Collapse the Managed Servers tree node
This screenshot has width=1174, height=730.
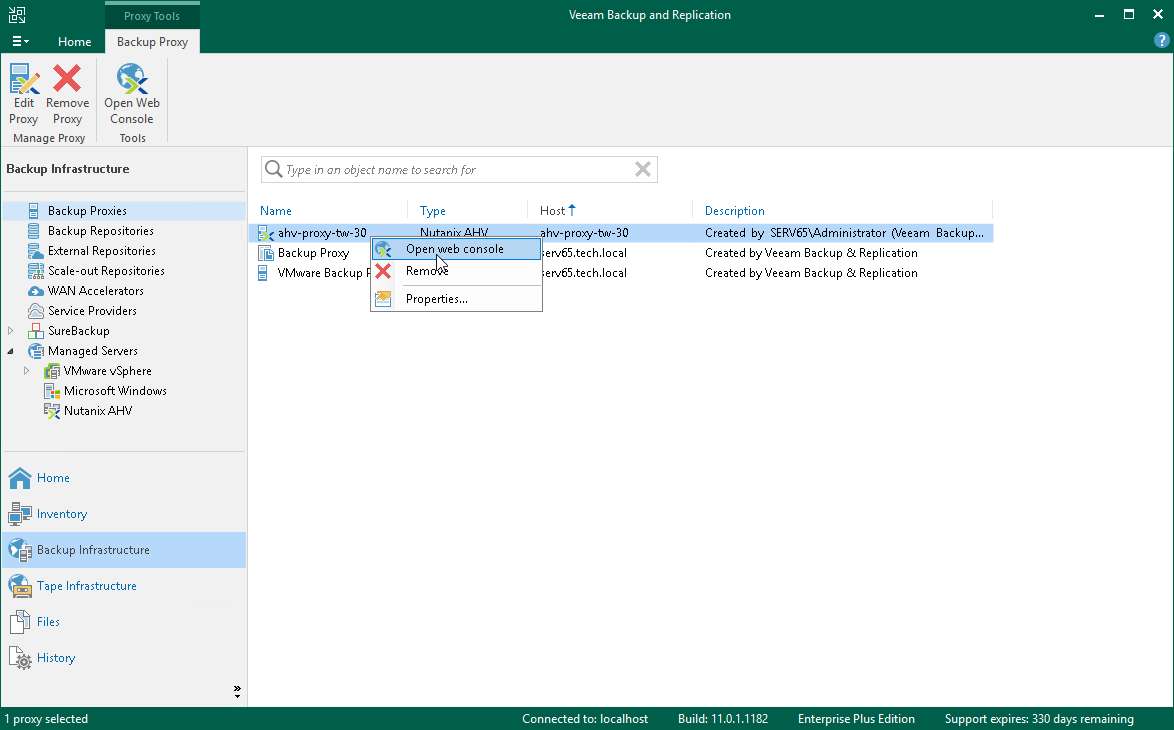[x=10, y=351]
